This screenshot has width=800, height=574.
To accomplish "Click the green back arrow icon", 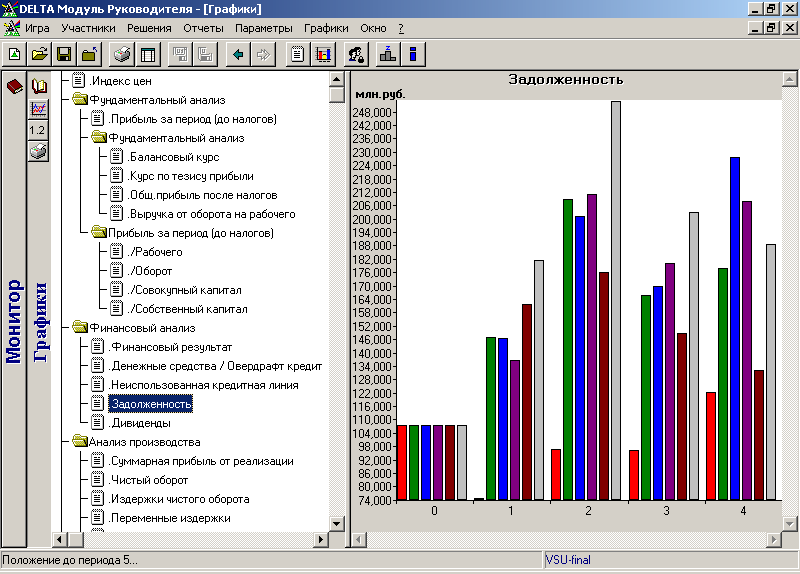I will [x=238, y=54].
